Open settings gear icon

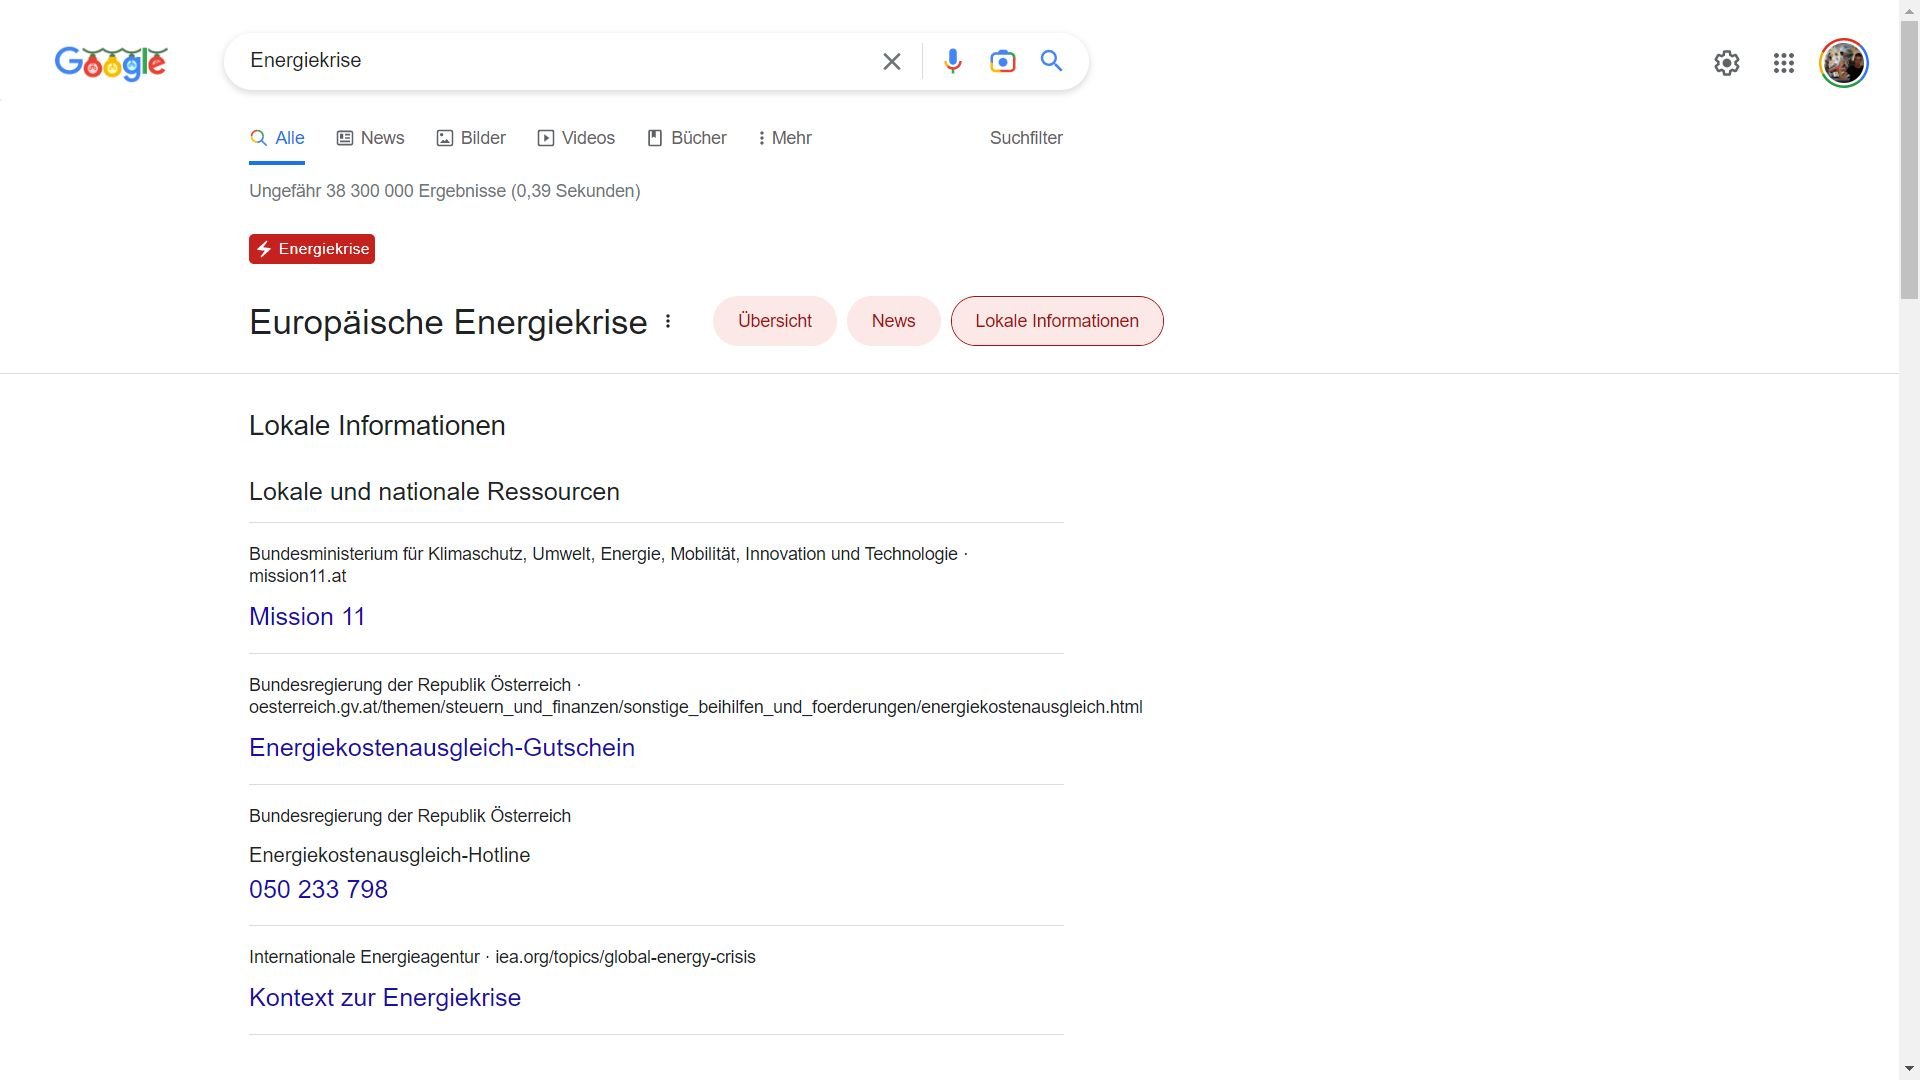1726,63
